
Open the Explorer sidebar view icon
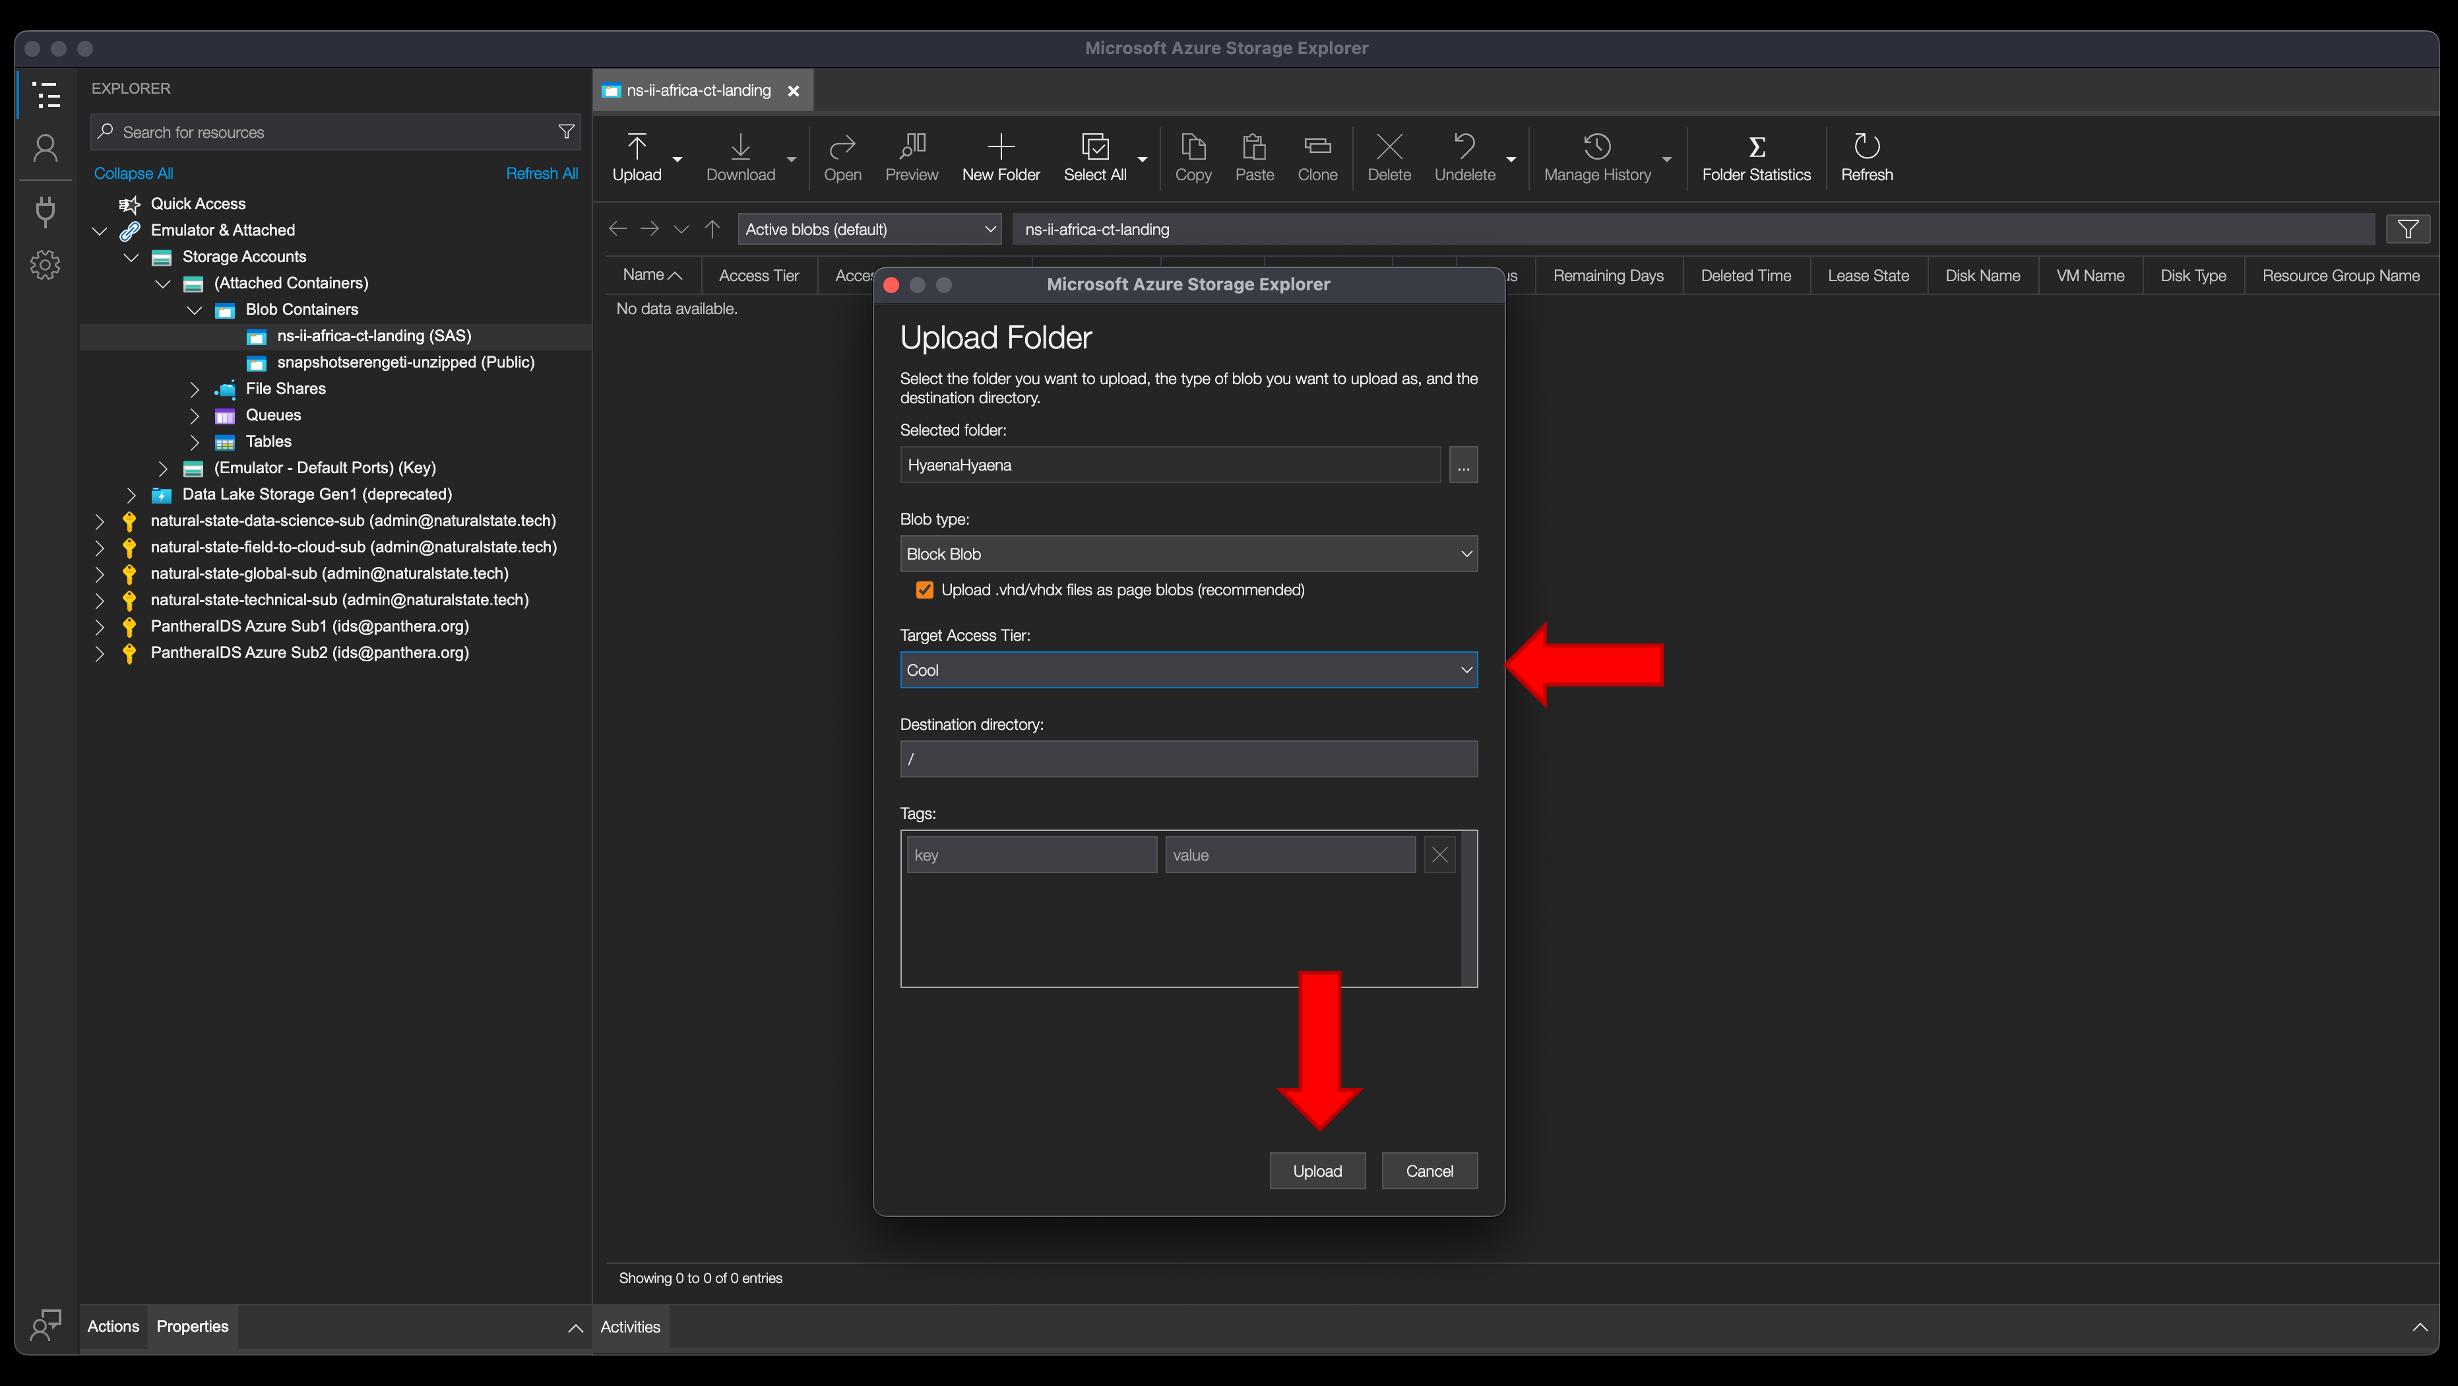pyautogui.click(x=46, y=95)
